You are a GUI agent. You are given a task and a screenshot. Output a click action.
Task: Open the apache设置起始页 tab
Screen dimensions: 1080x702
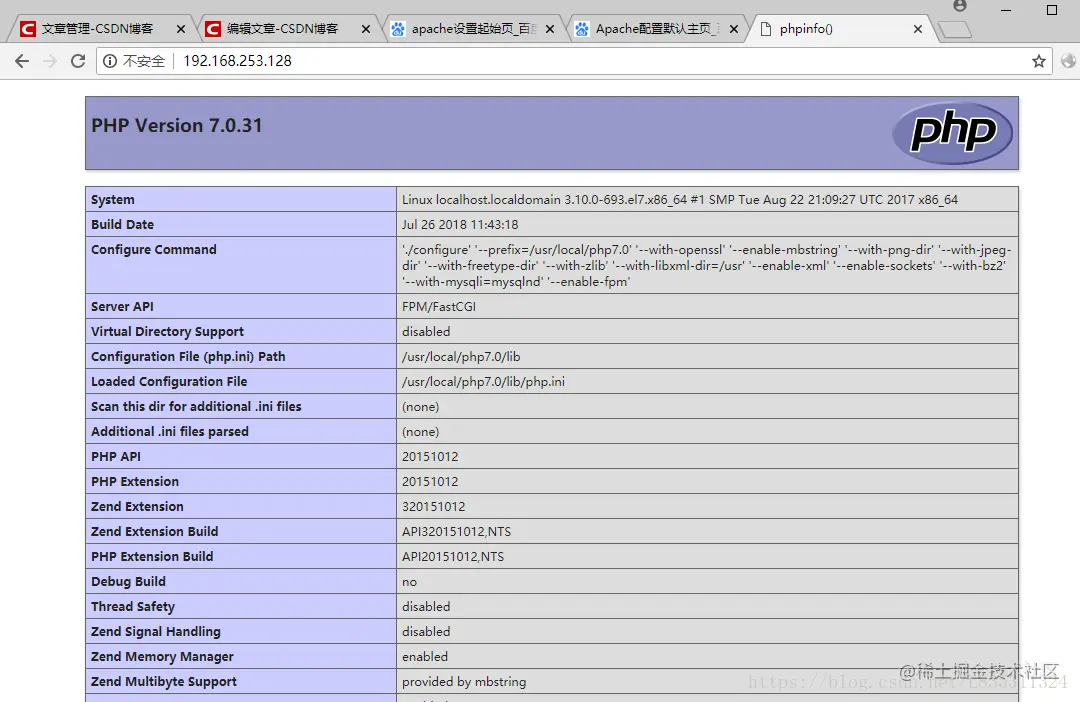click(x=474, y=29)
